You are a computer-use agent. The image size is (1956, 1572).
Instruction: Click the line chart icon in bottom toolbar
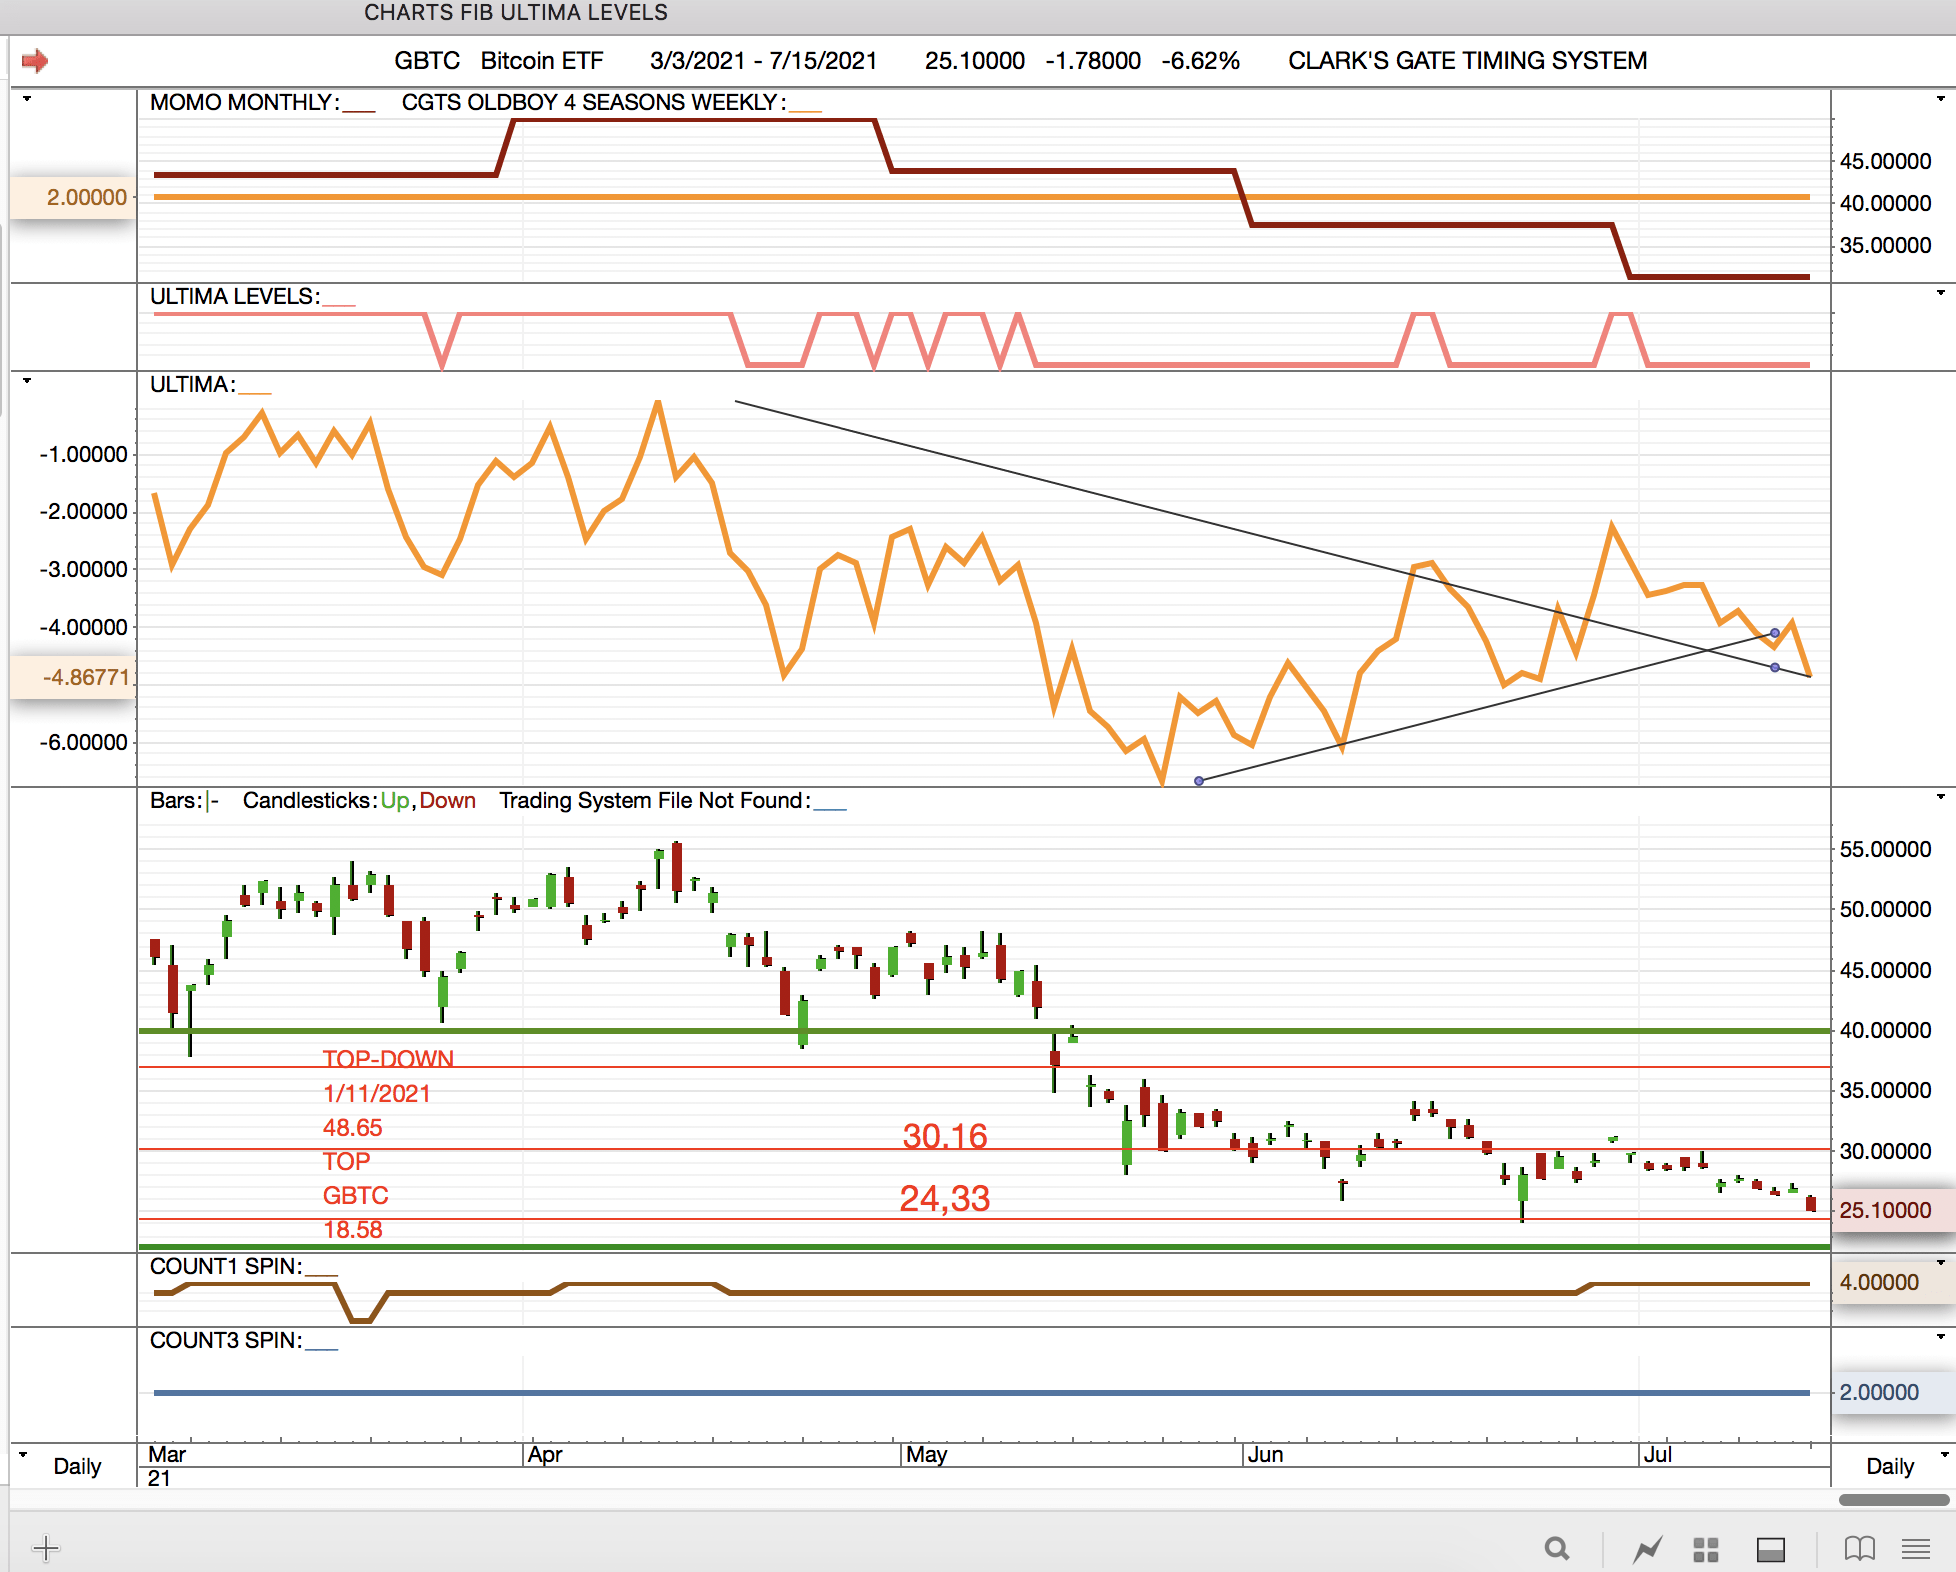pos(1647,1549)
